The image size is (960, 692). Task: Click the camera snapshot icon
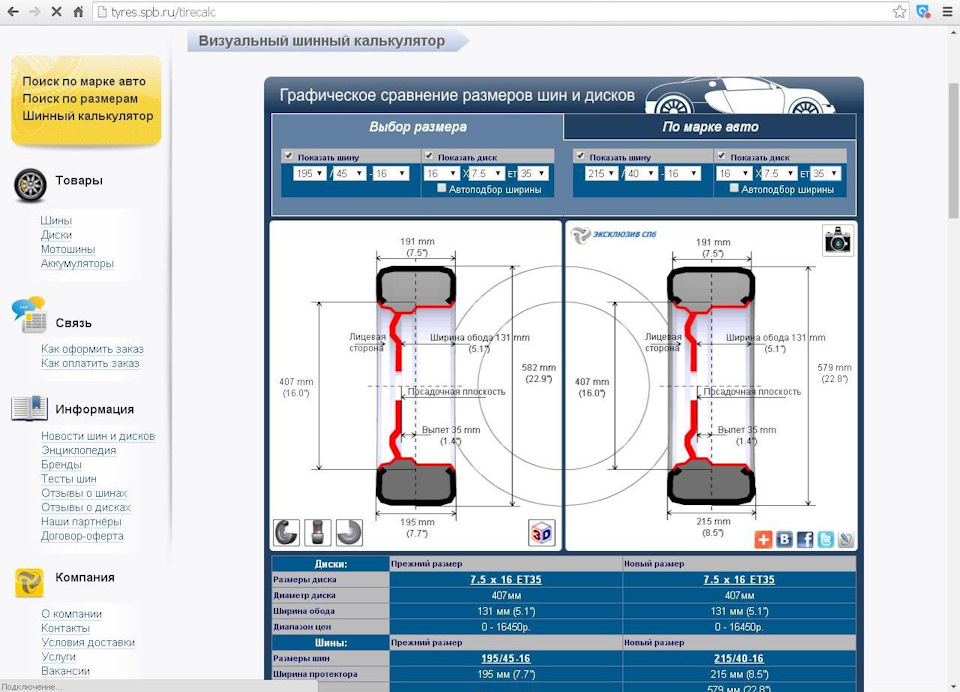click(838, 241)
